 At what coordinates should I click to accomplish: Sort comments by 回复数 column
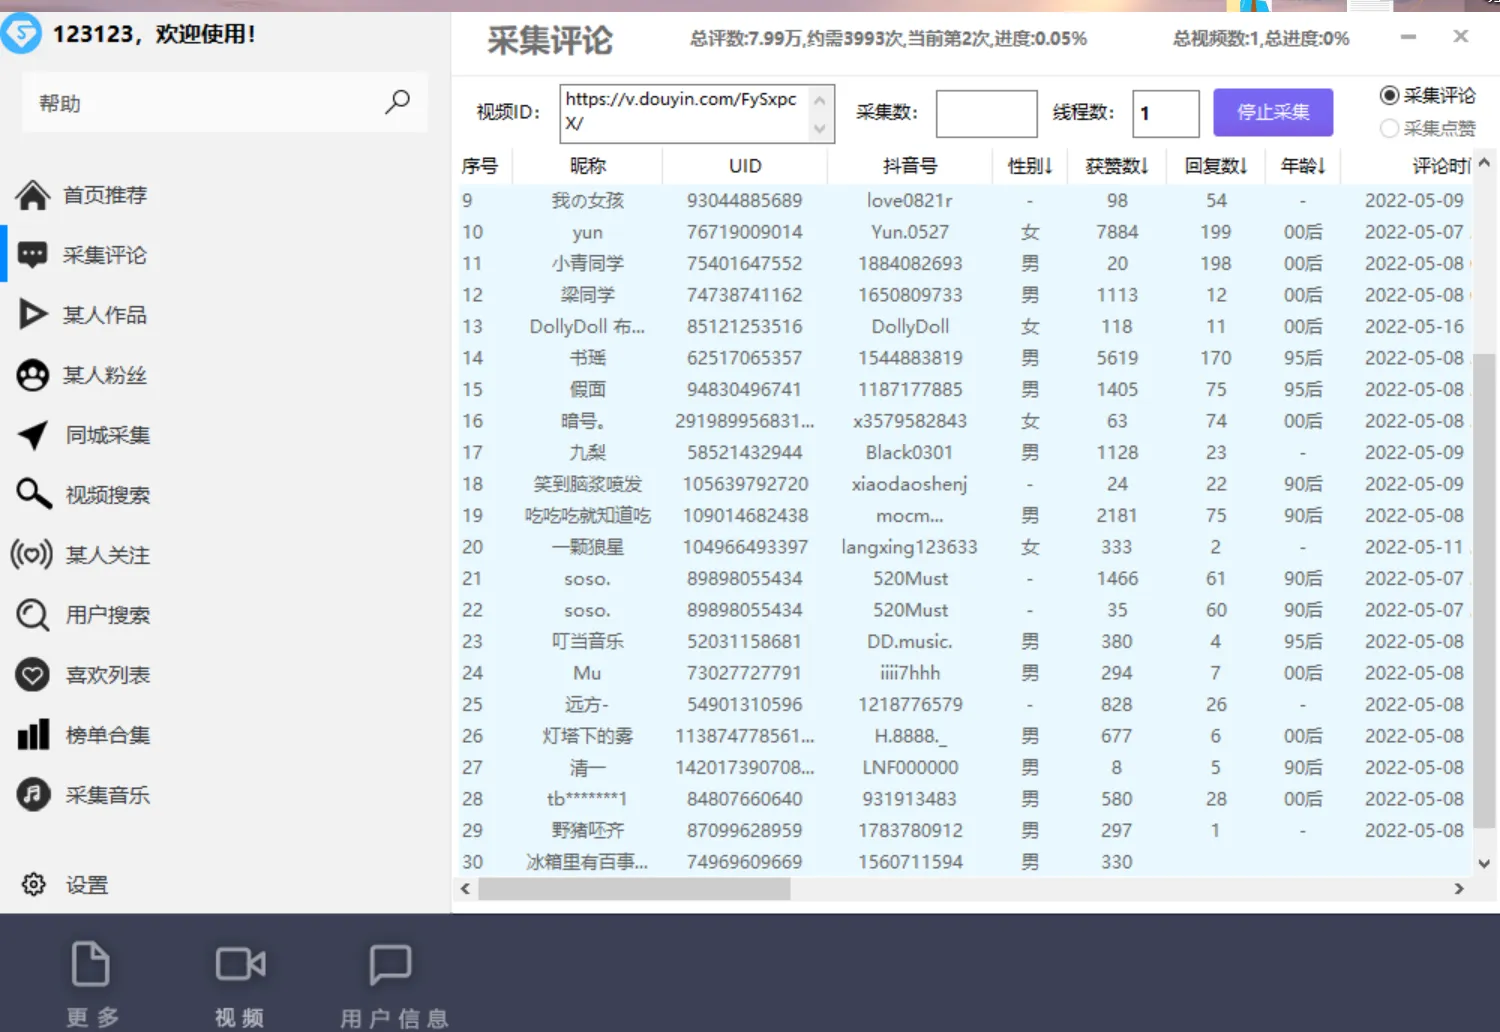pyautogui.click(x=1214, y=165)
